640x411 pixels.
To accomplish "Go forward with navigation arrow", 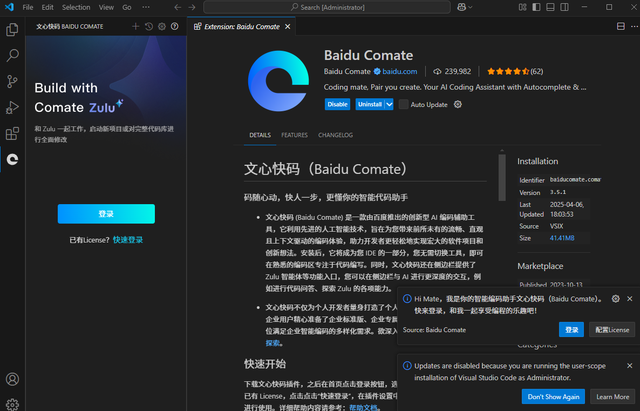I will [192, 7].
